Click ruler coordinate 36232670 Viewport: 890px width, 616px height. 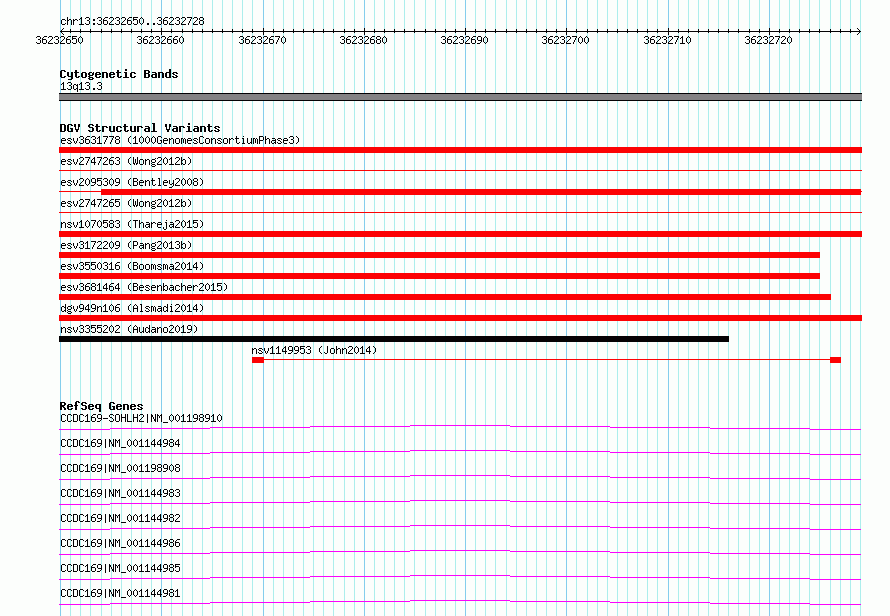262,40
